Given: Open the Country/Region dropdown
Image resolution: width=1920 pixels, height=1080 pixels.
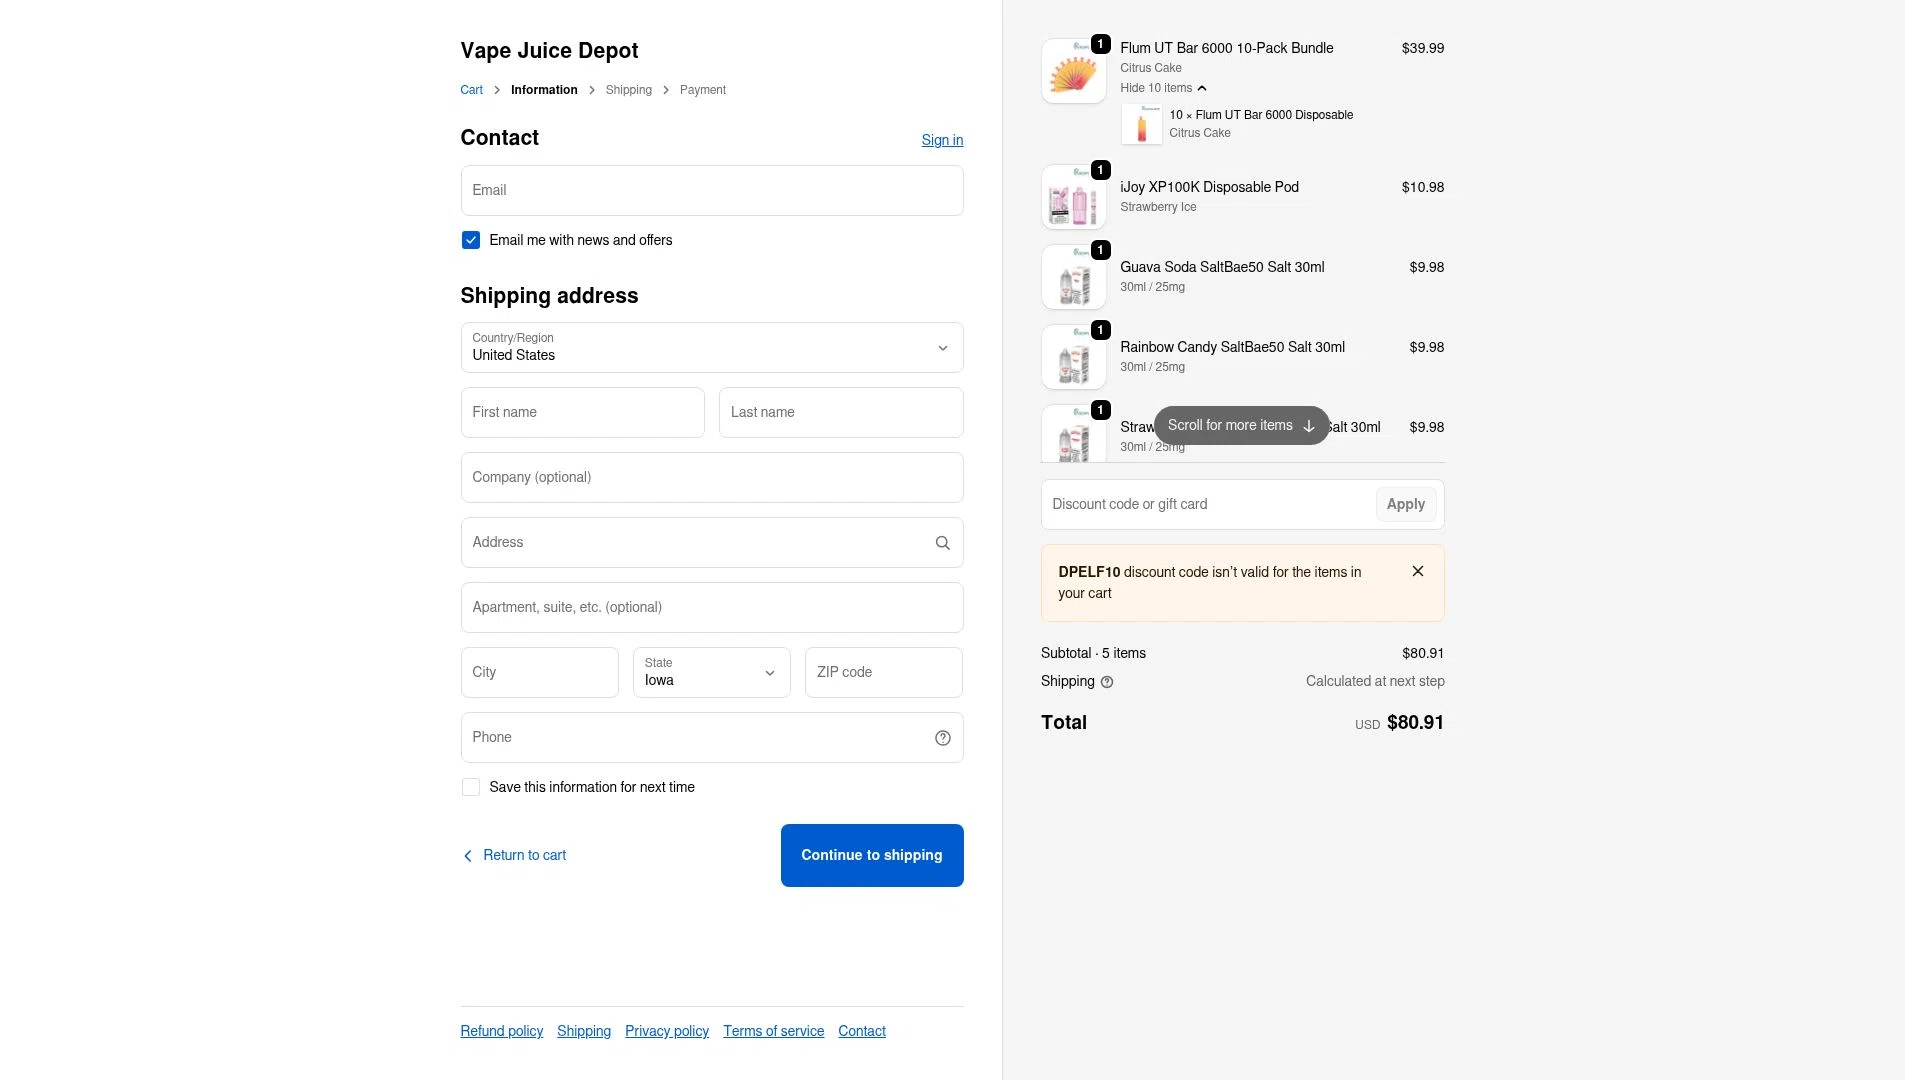Looking at the screenshot, I should click(x=711, y=347).
